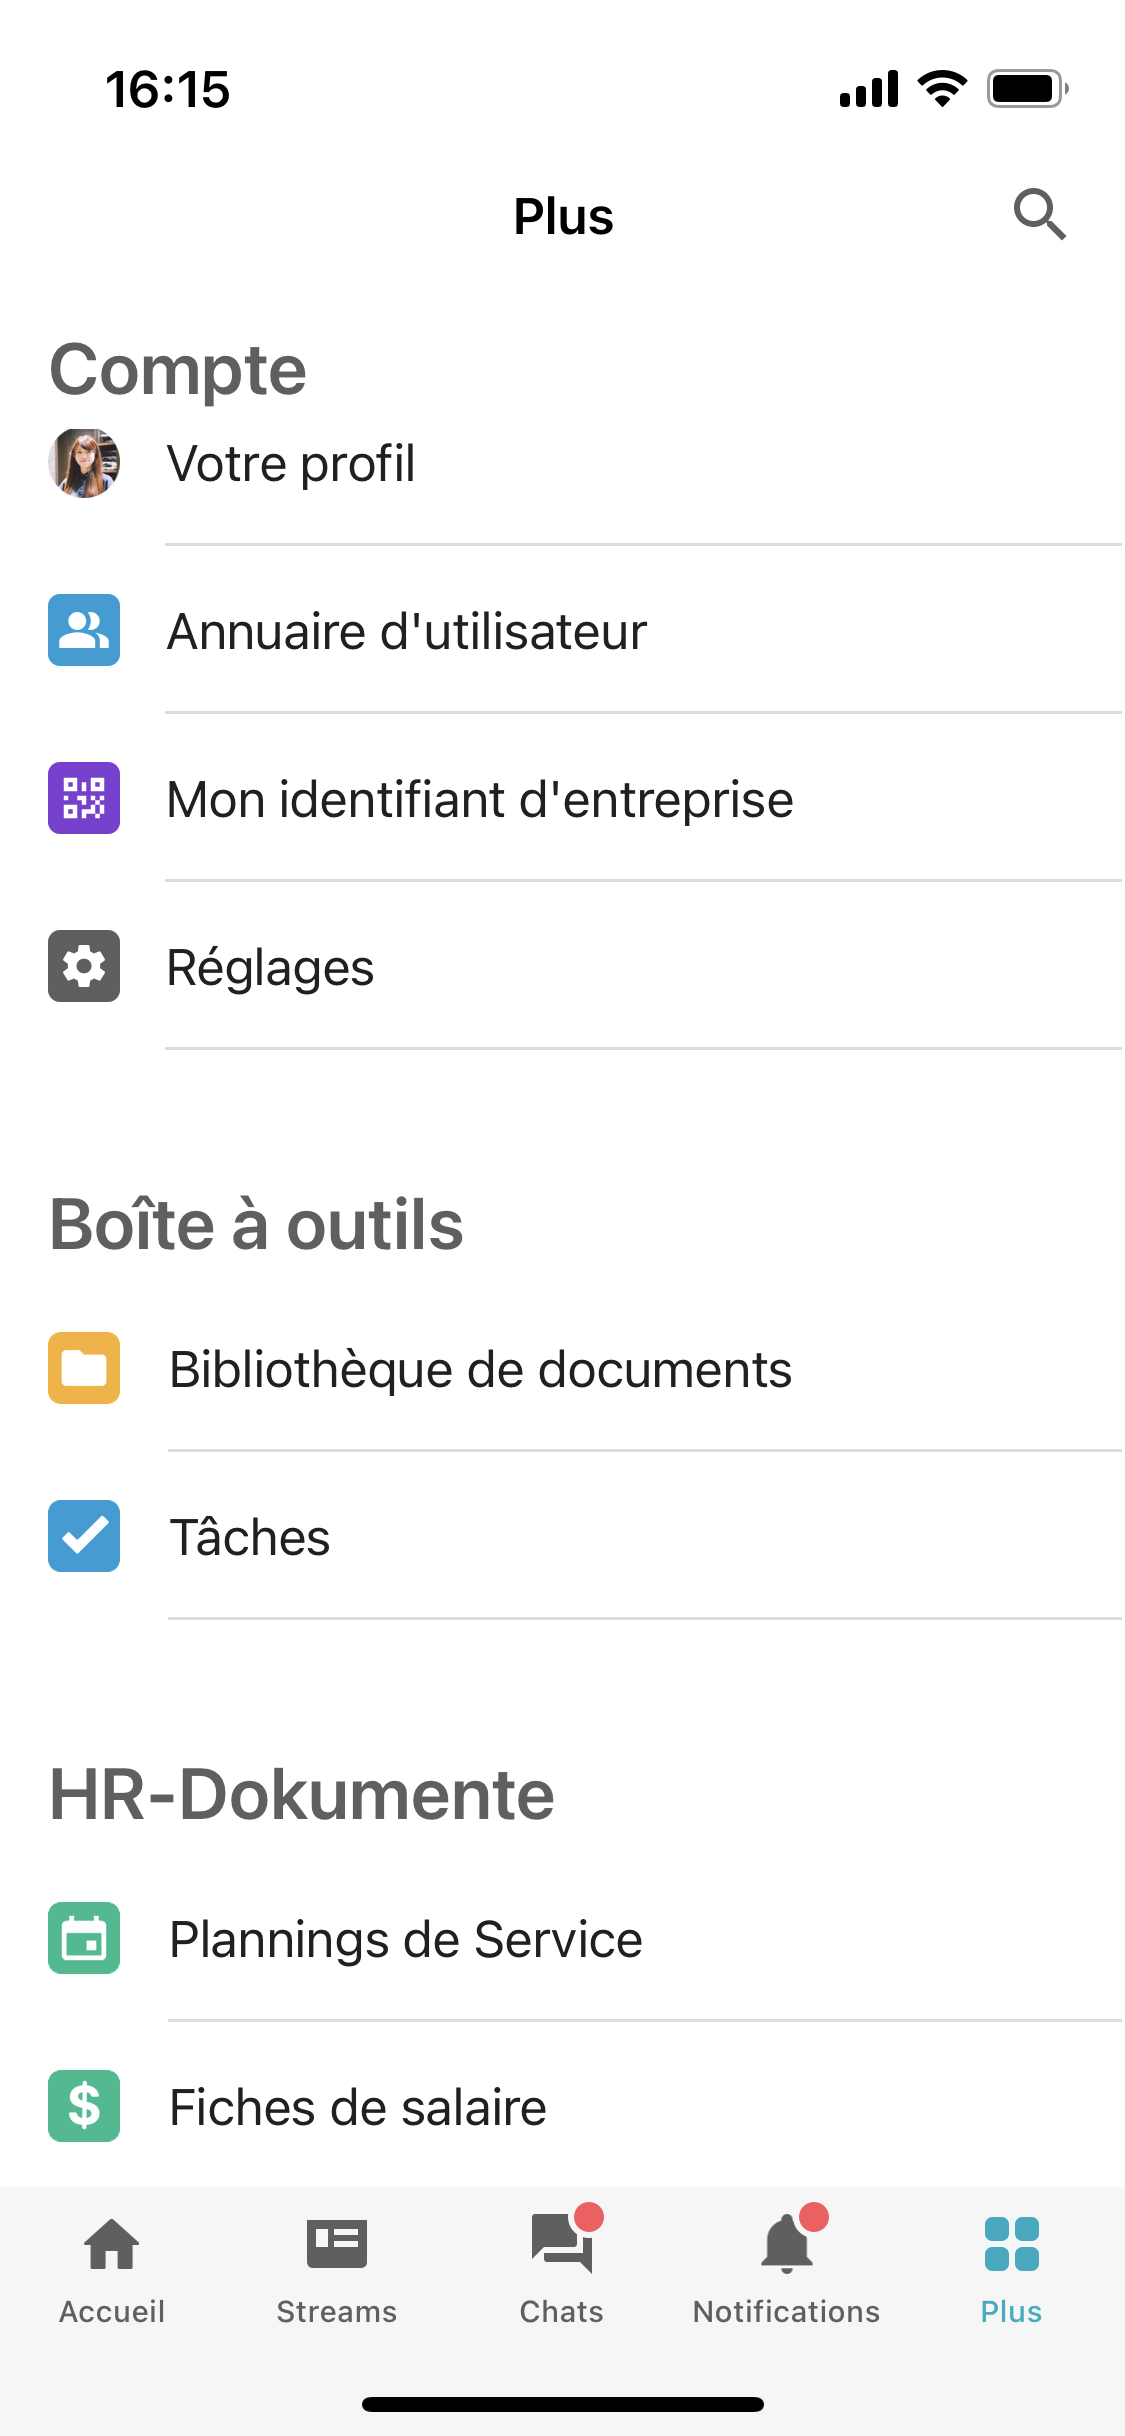Open the search magnifier icon
This screenshot has width=1125, height=2436.
(x=1040, y=214)
